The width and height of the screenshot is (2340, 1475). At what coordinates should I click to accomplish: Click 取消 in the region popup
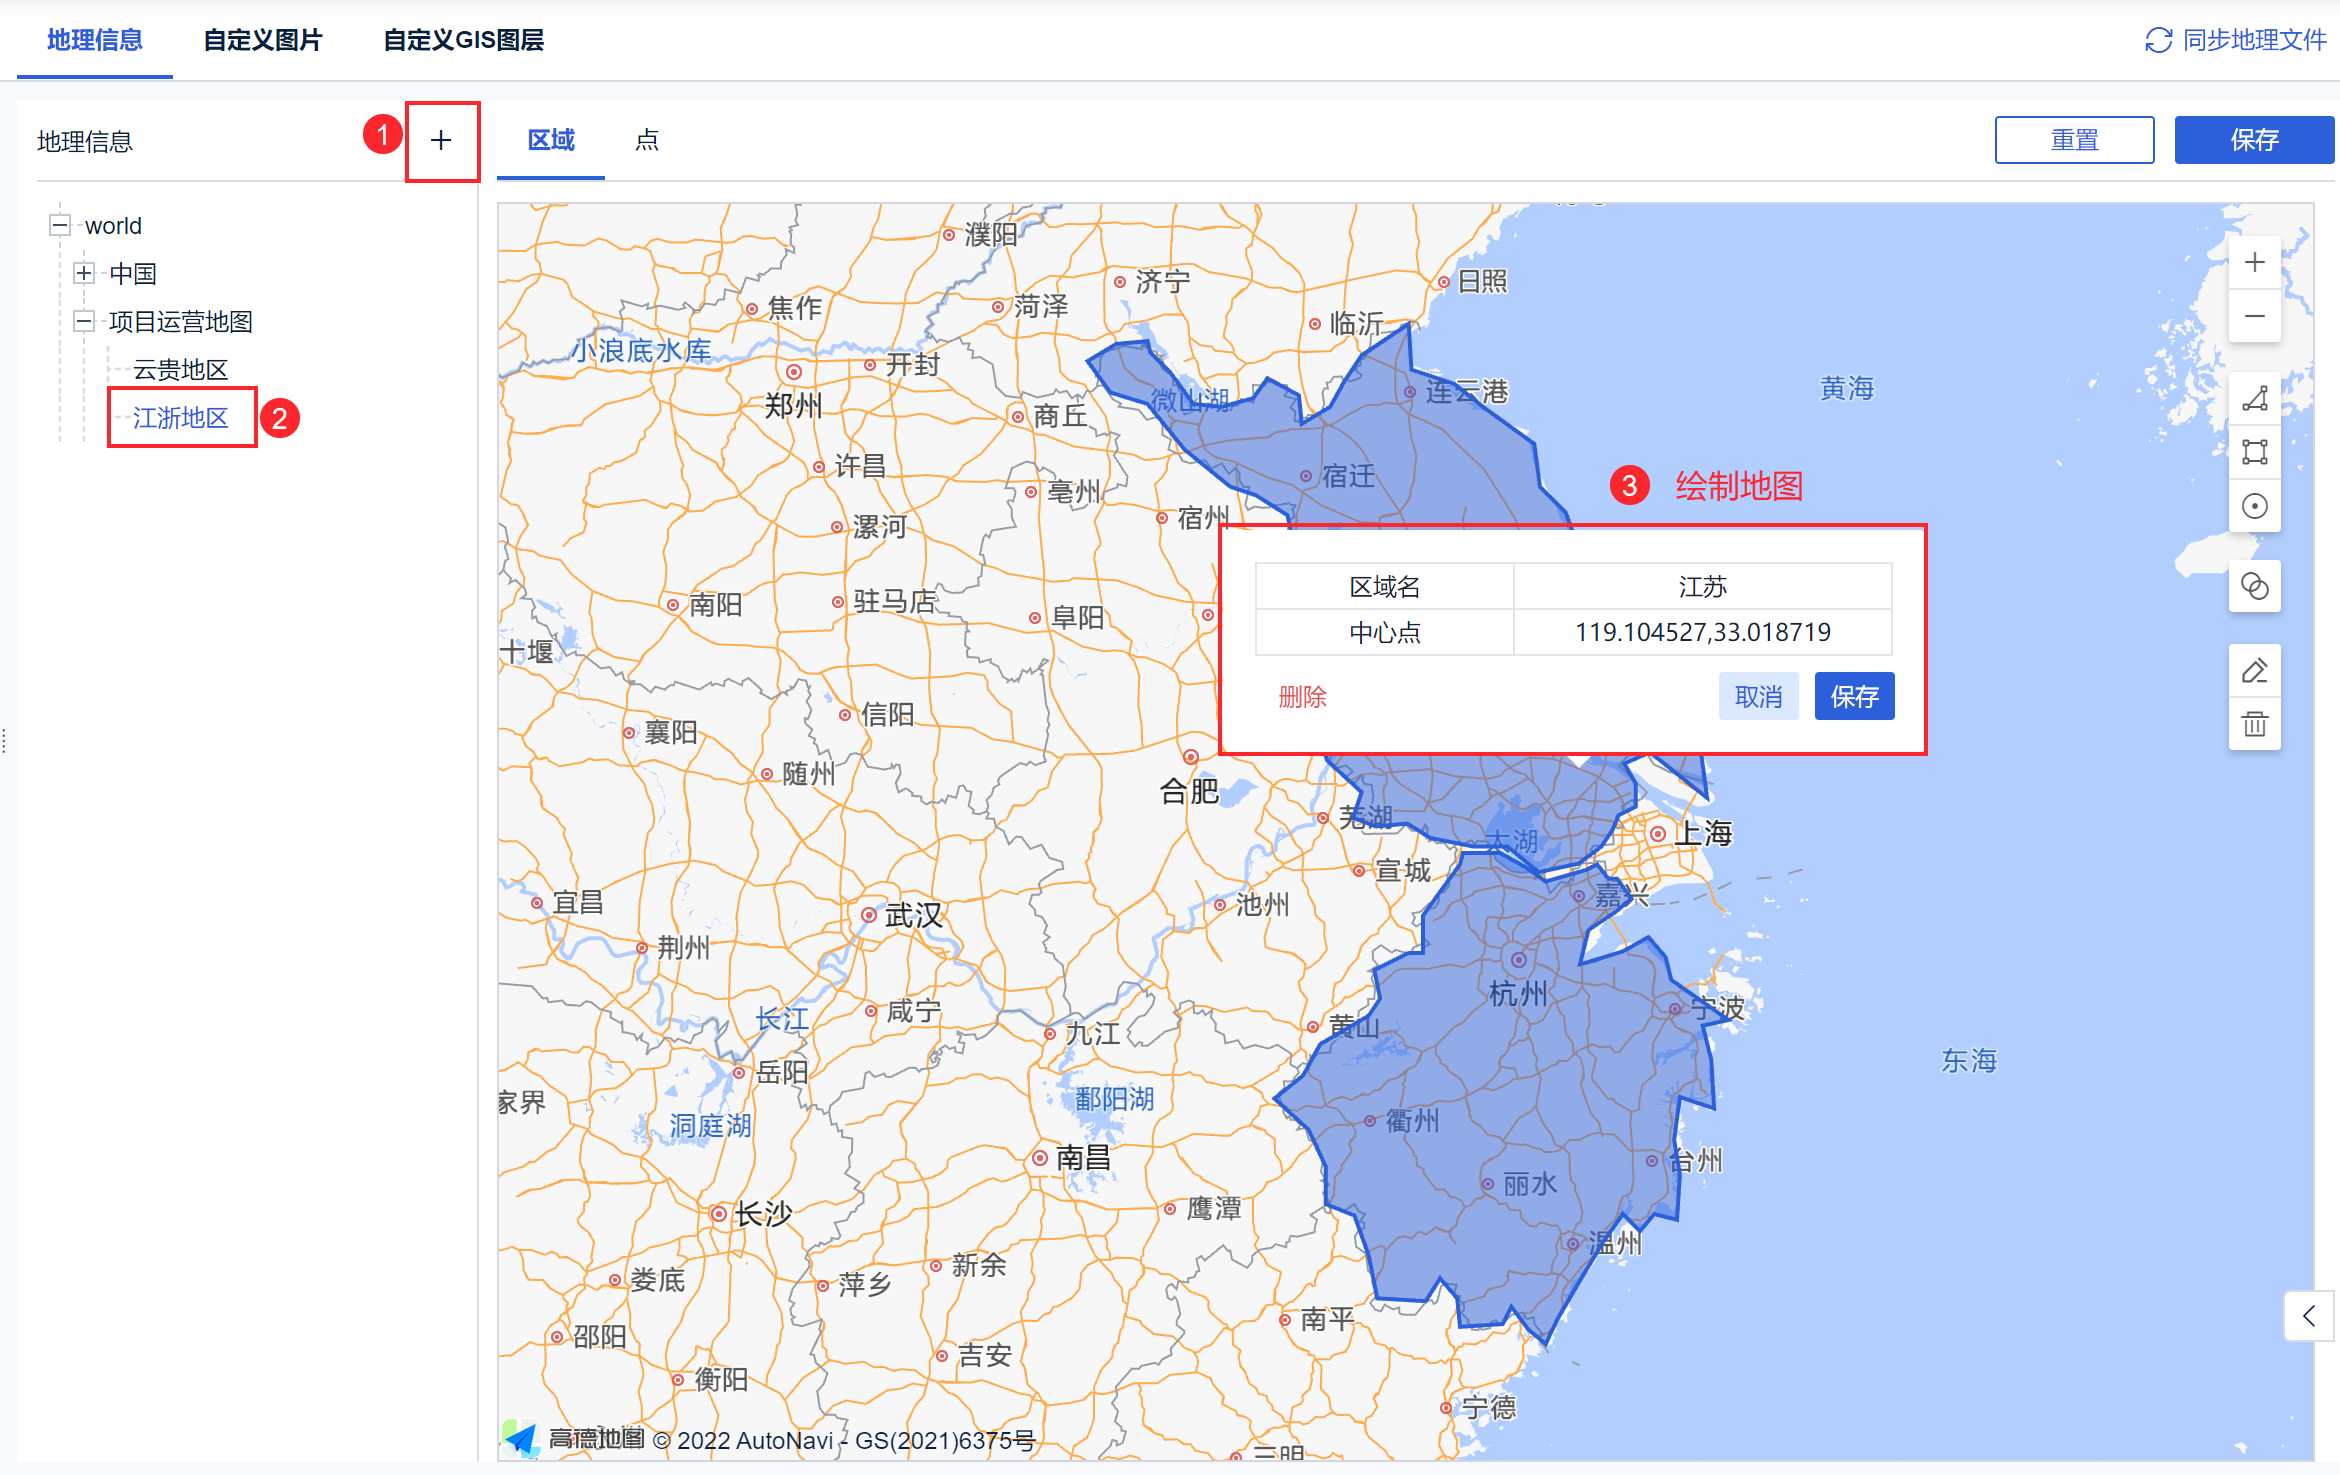click(1757, 696)
